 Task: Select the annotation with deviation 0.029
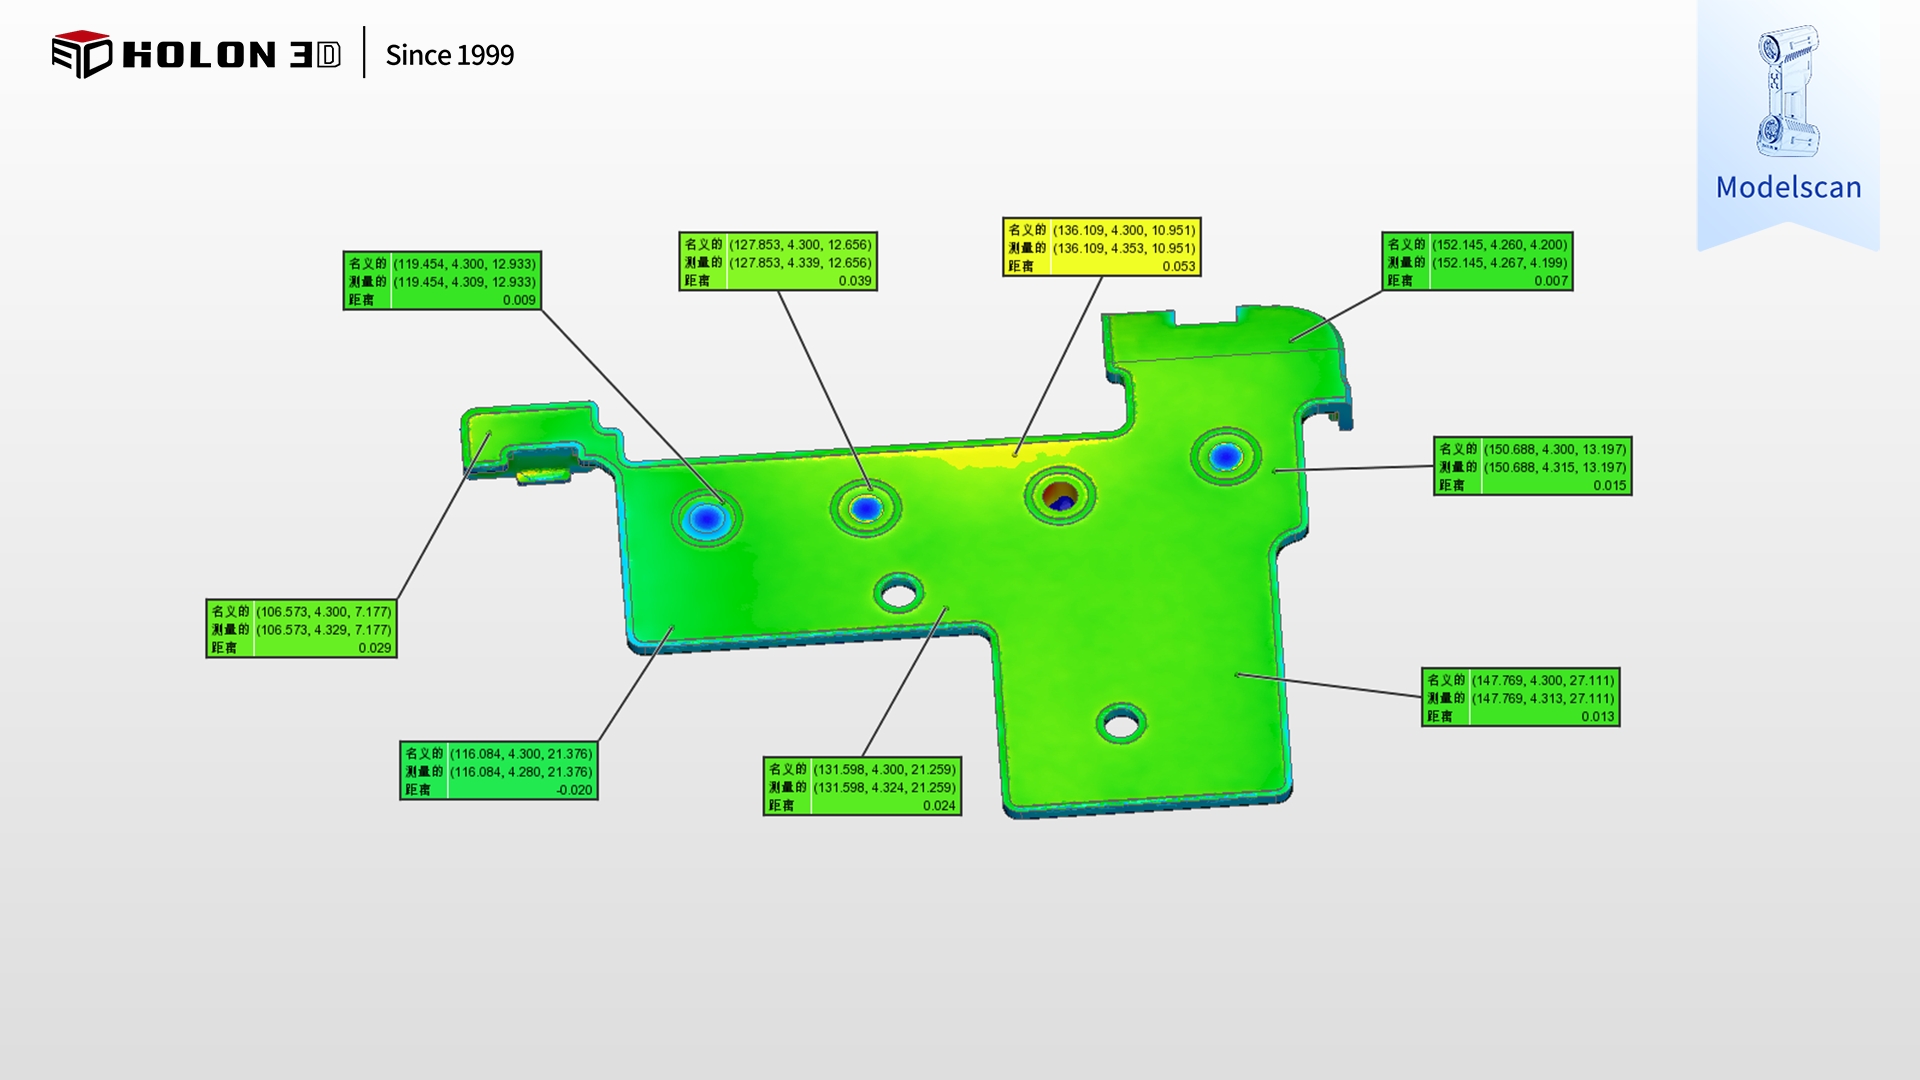pyautogui.click(x=301, y=628)
